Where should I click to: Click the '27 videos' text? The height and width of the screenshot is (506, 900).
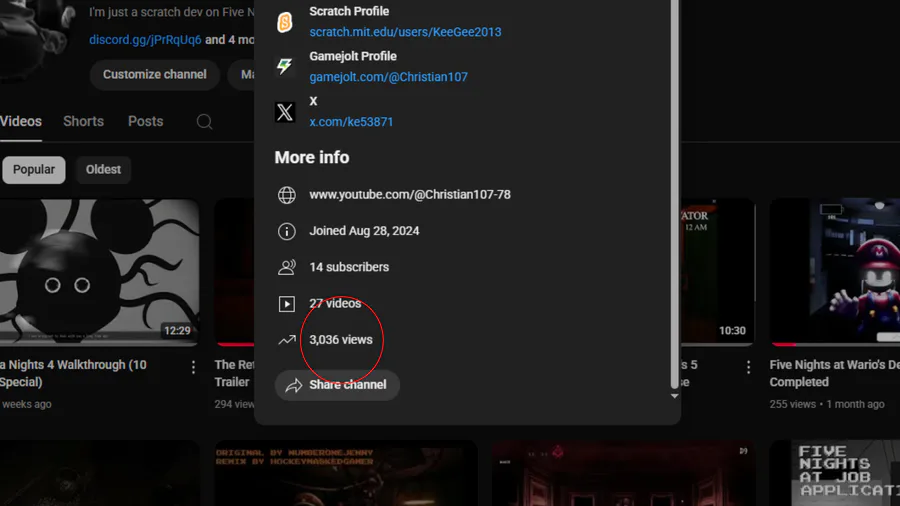click(x=335, y=303)
